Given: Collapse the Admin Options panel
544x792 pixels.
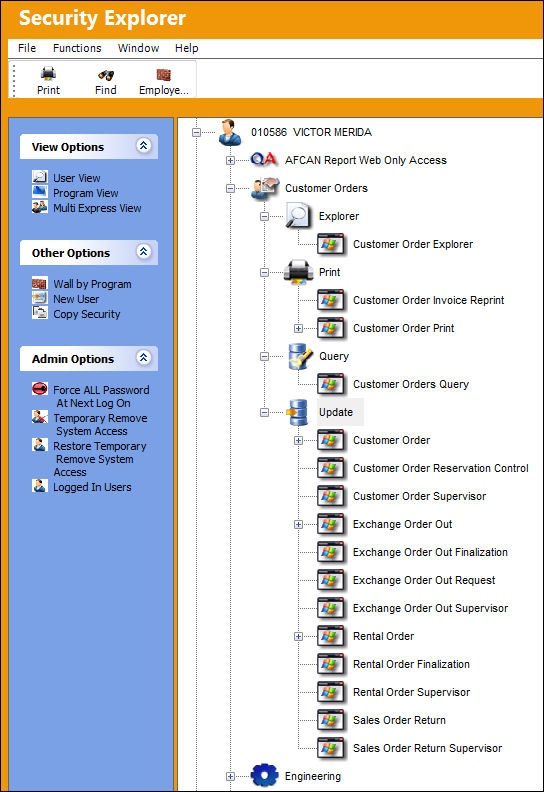Looking at the screenshot, I should [143, 358].
